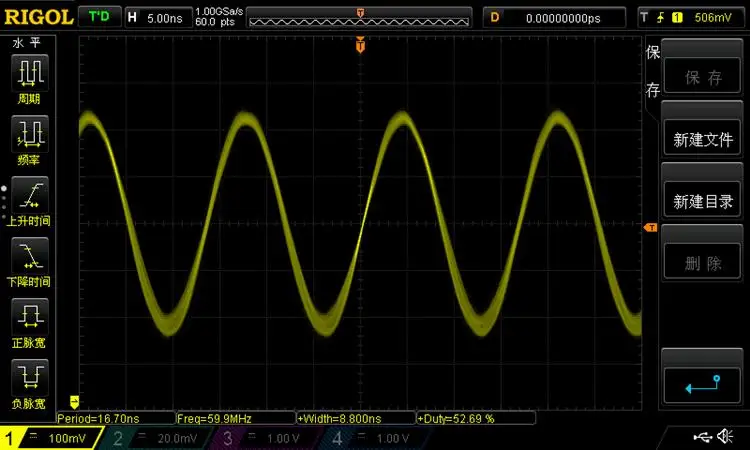750x450 pixels.
Task: Click the RIGOL logo
Action: (x=38, y=17)
